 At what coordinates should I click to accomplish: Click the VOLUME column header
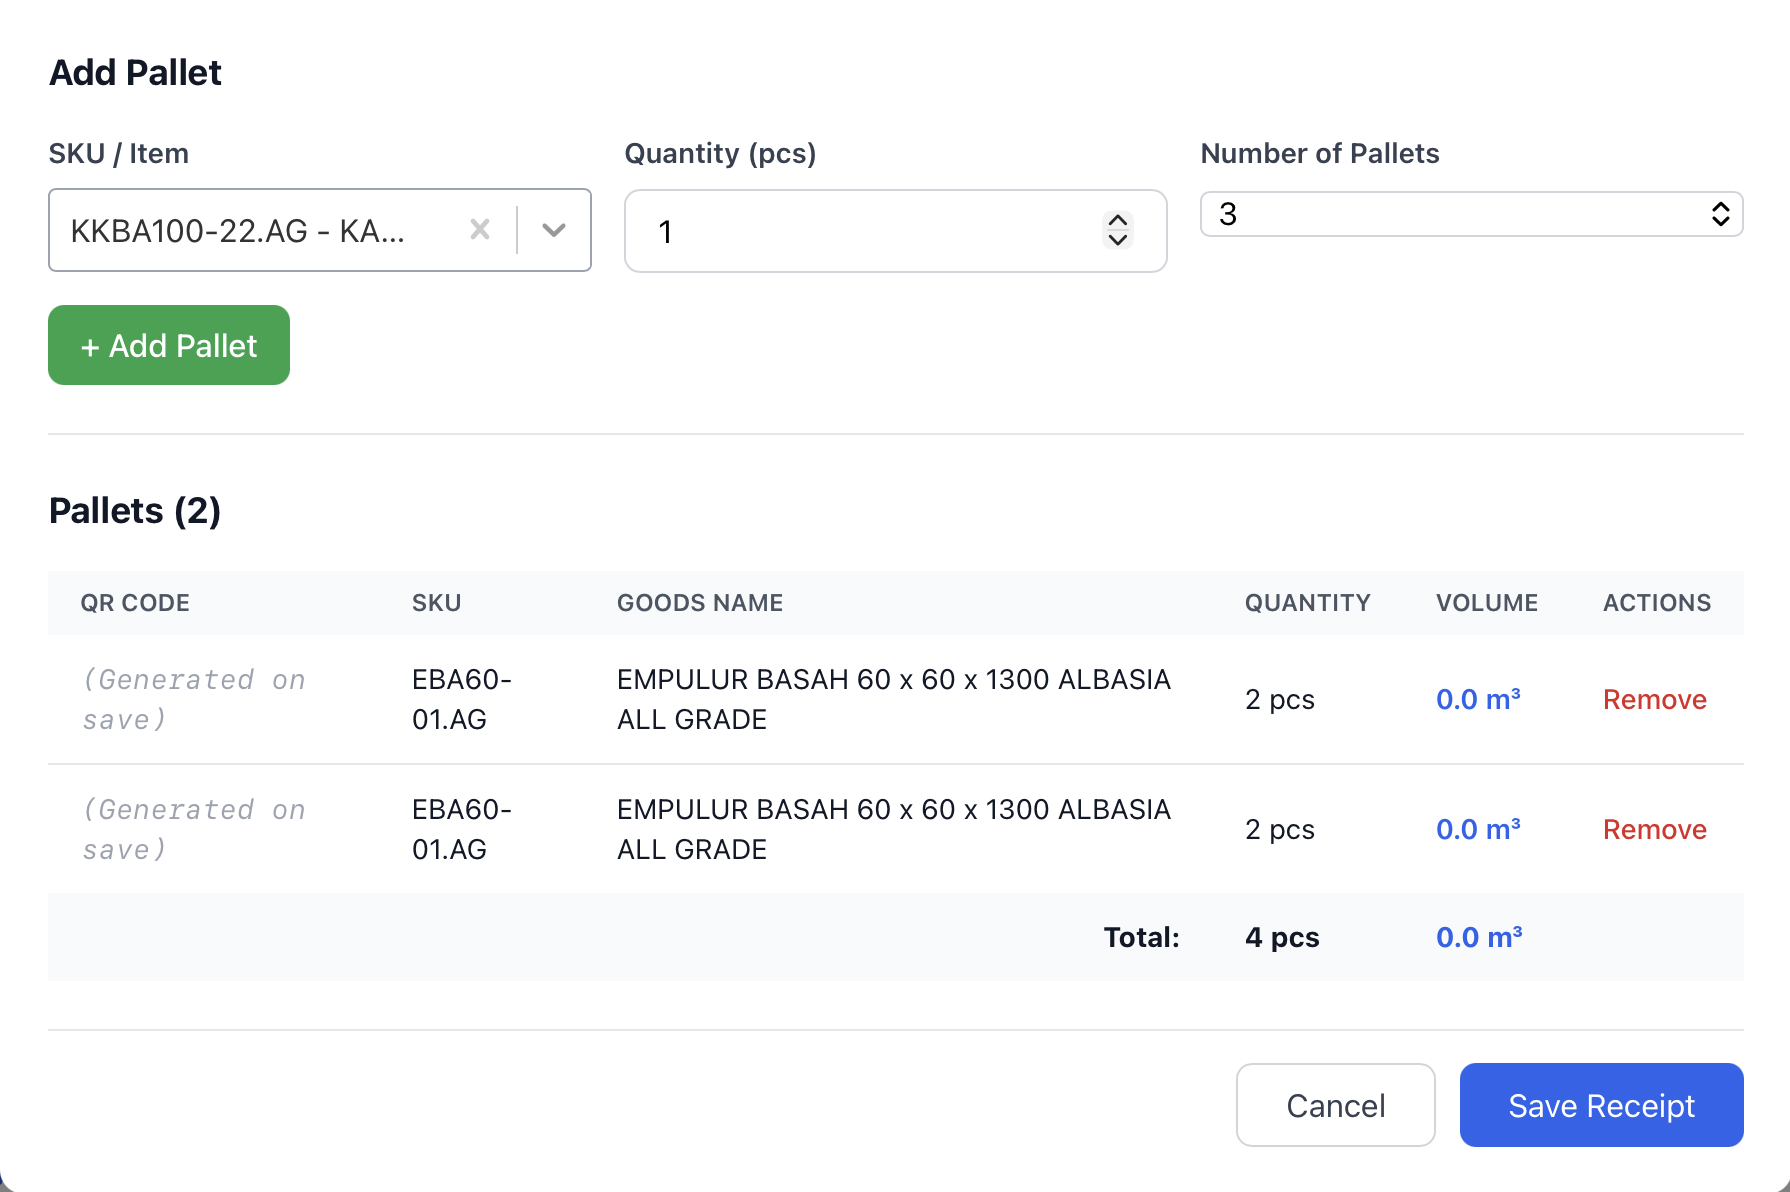click(1487, 603)
